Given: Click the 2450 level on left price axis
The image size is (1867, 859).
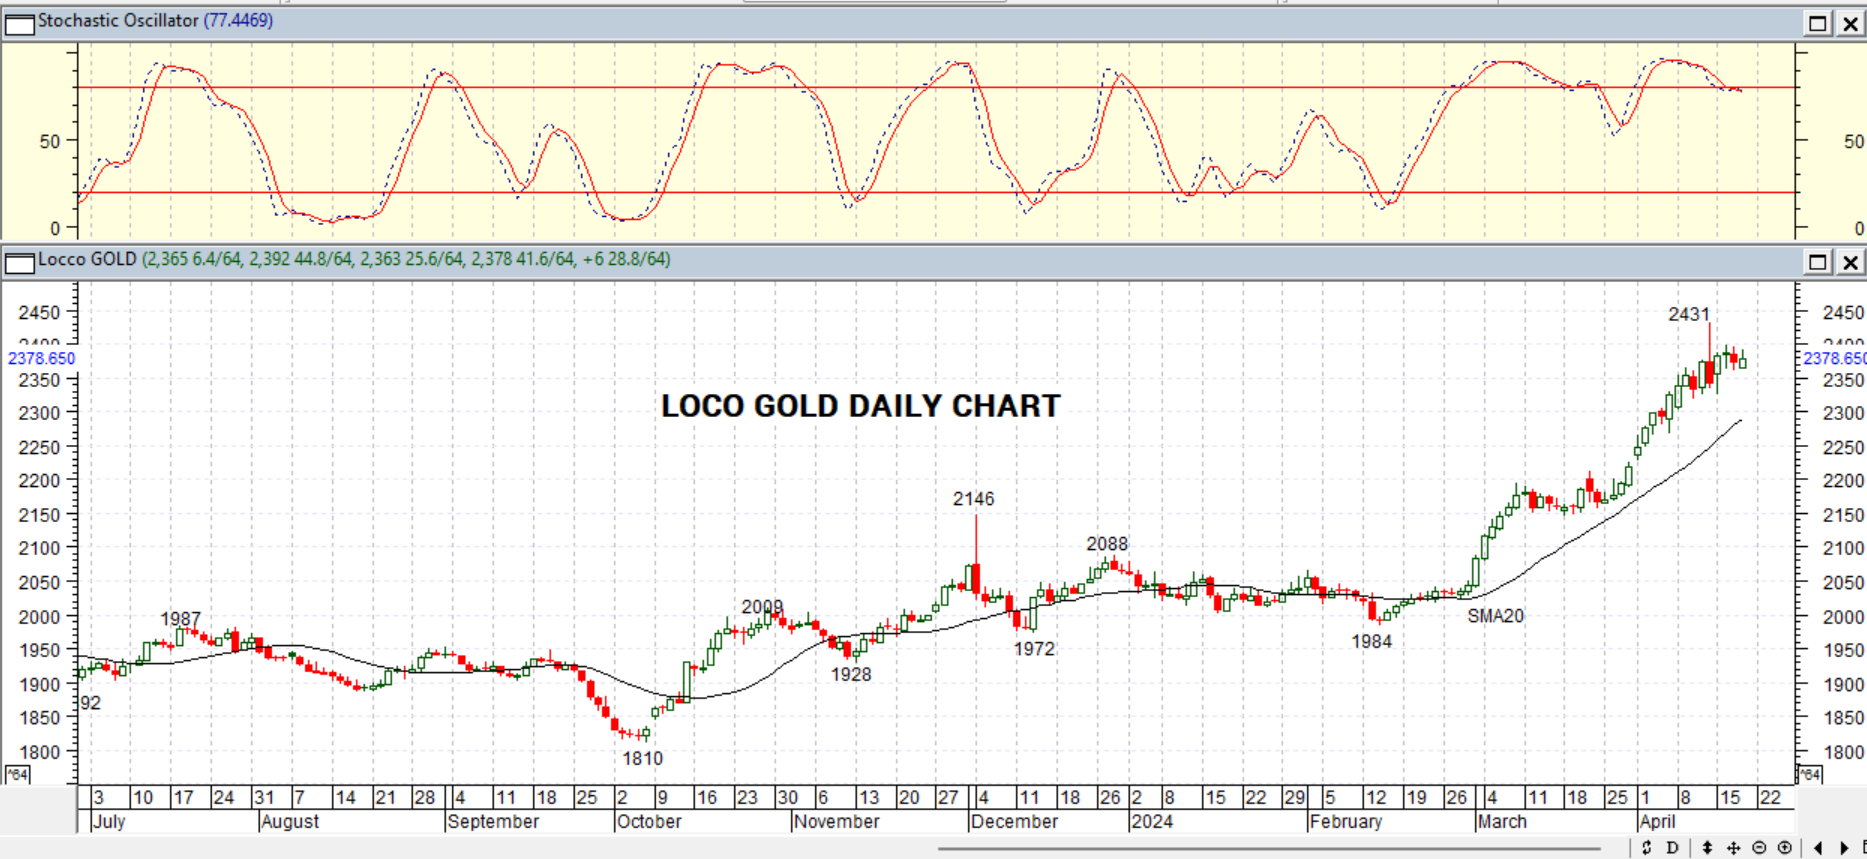Looking at the screenshot, I should (x=39, y=312).
